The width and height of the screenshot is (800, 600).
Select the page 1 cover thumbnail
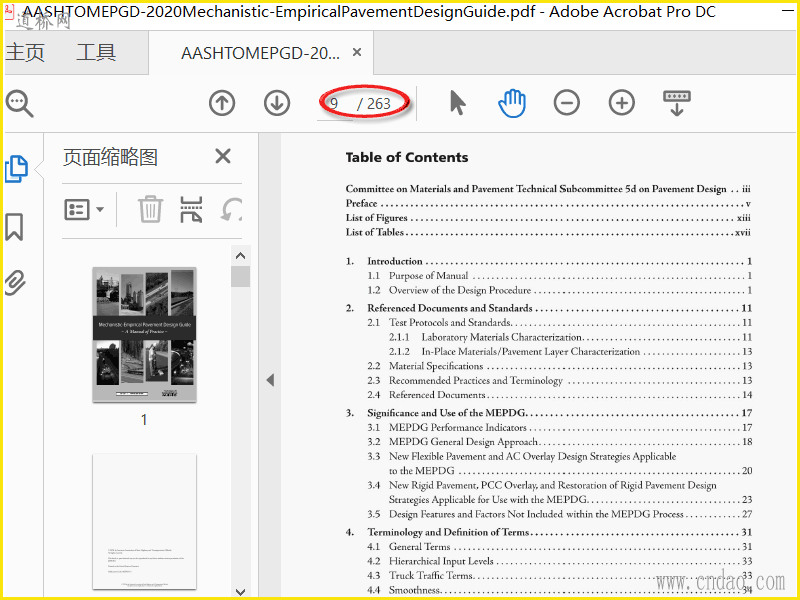click(x=144, y=335)
